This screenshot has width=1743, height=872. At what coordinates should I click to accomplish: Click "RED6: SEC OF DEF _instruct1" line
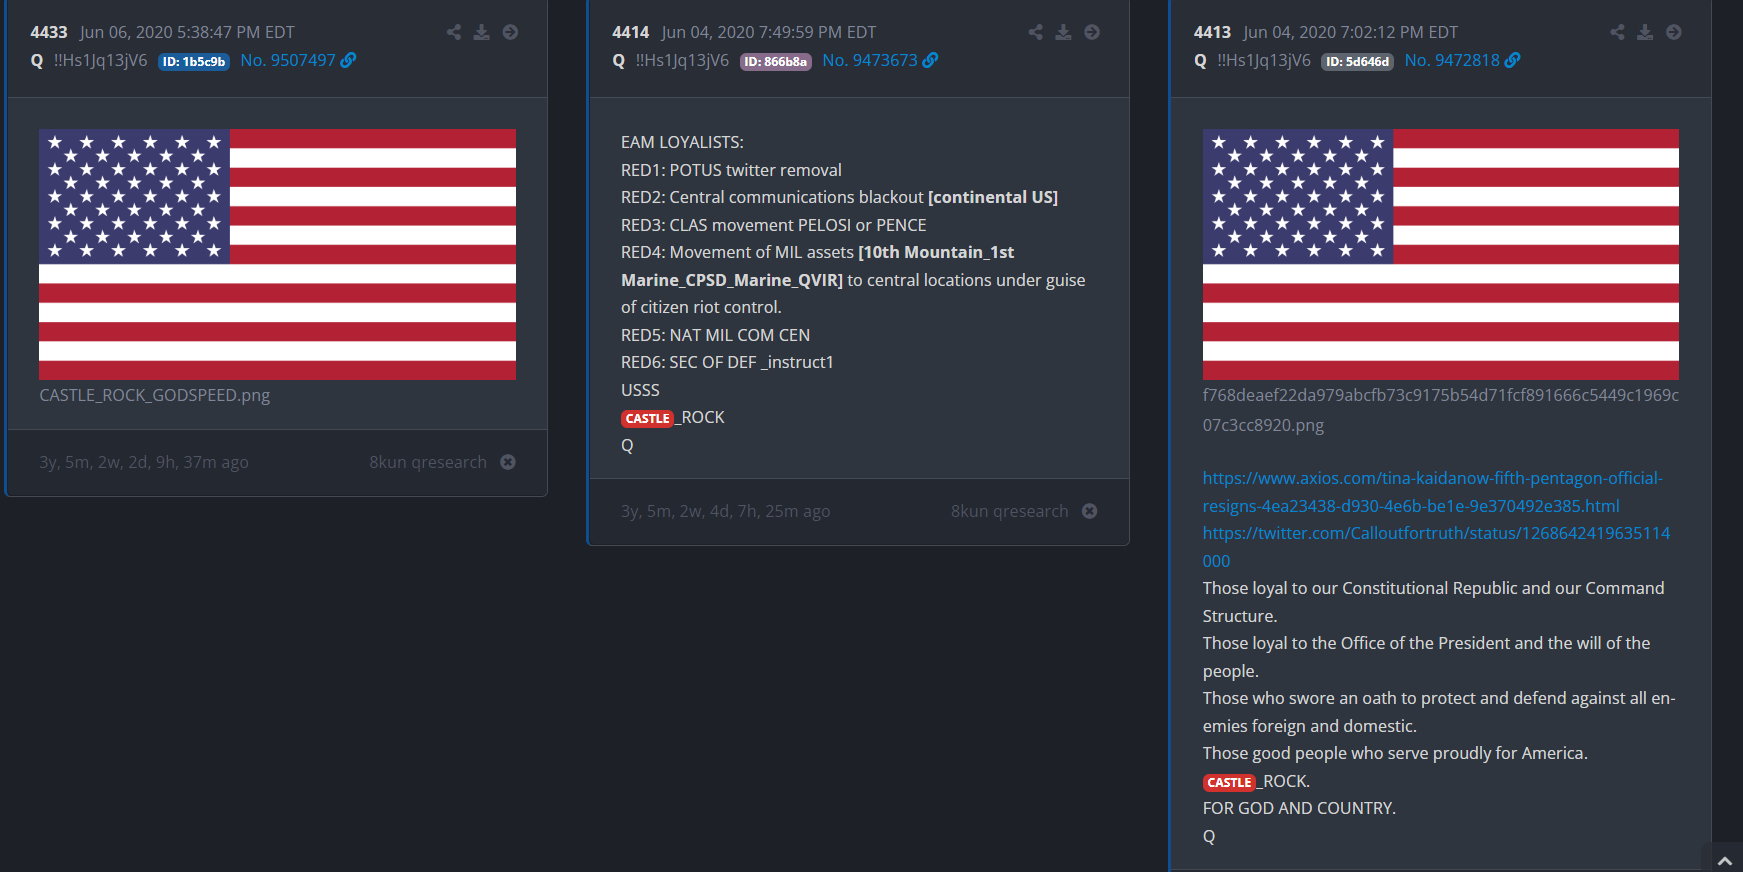[727, 362]
